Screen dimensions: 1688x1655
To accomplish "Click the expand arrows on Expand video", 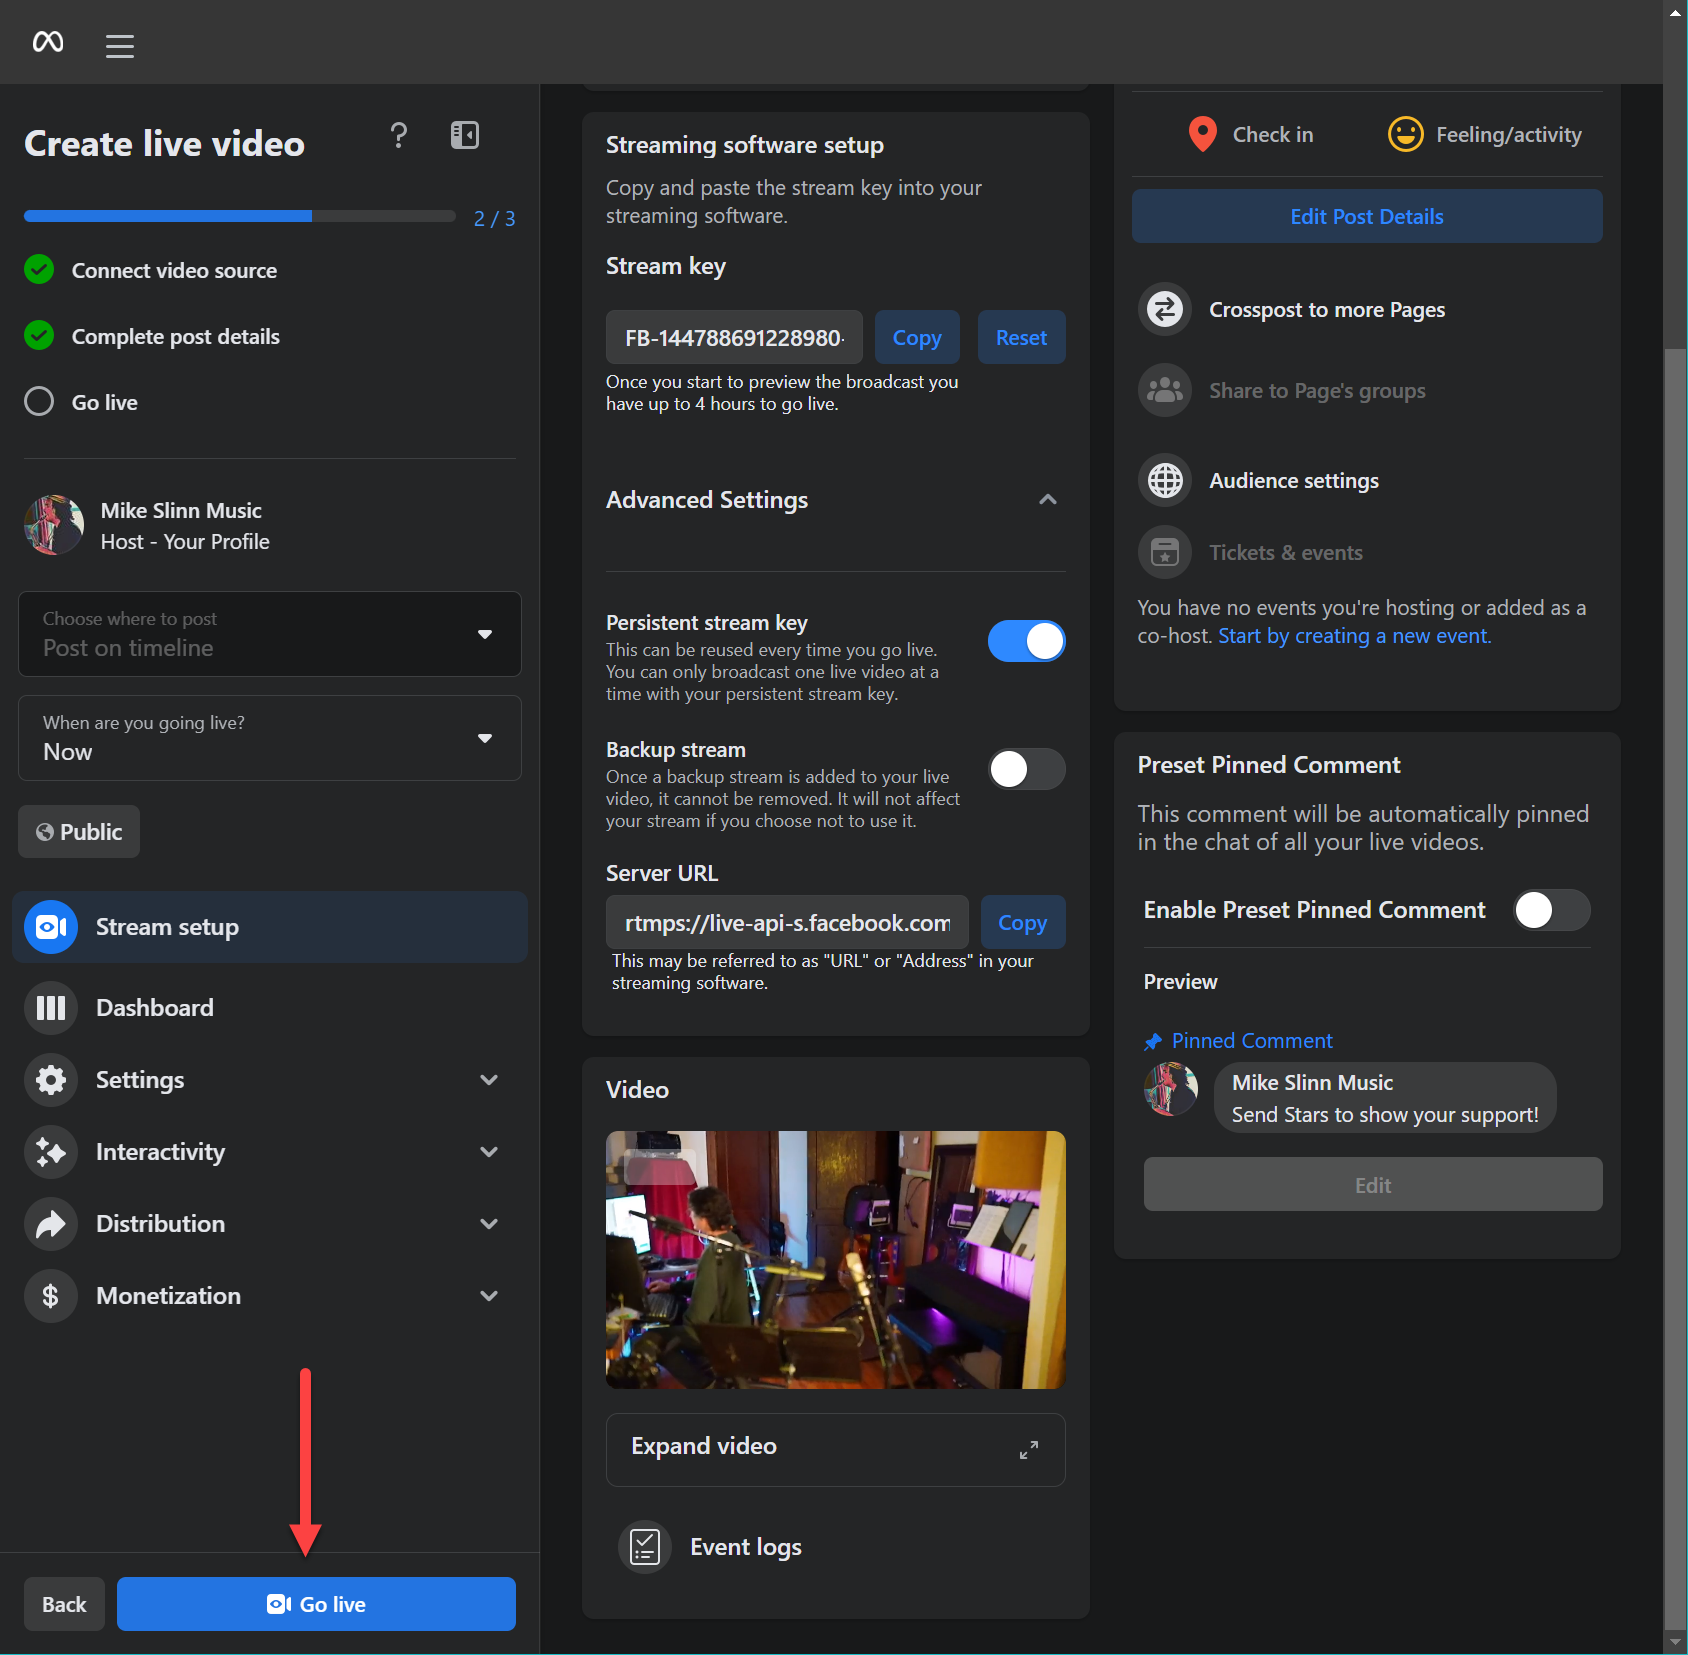I will (1028, 1449).
